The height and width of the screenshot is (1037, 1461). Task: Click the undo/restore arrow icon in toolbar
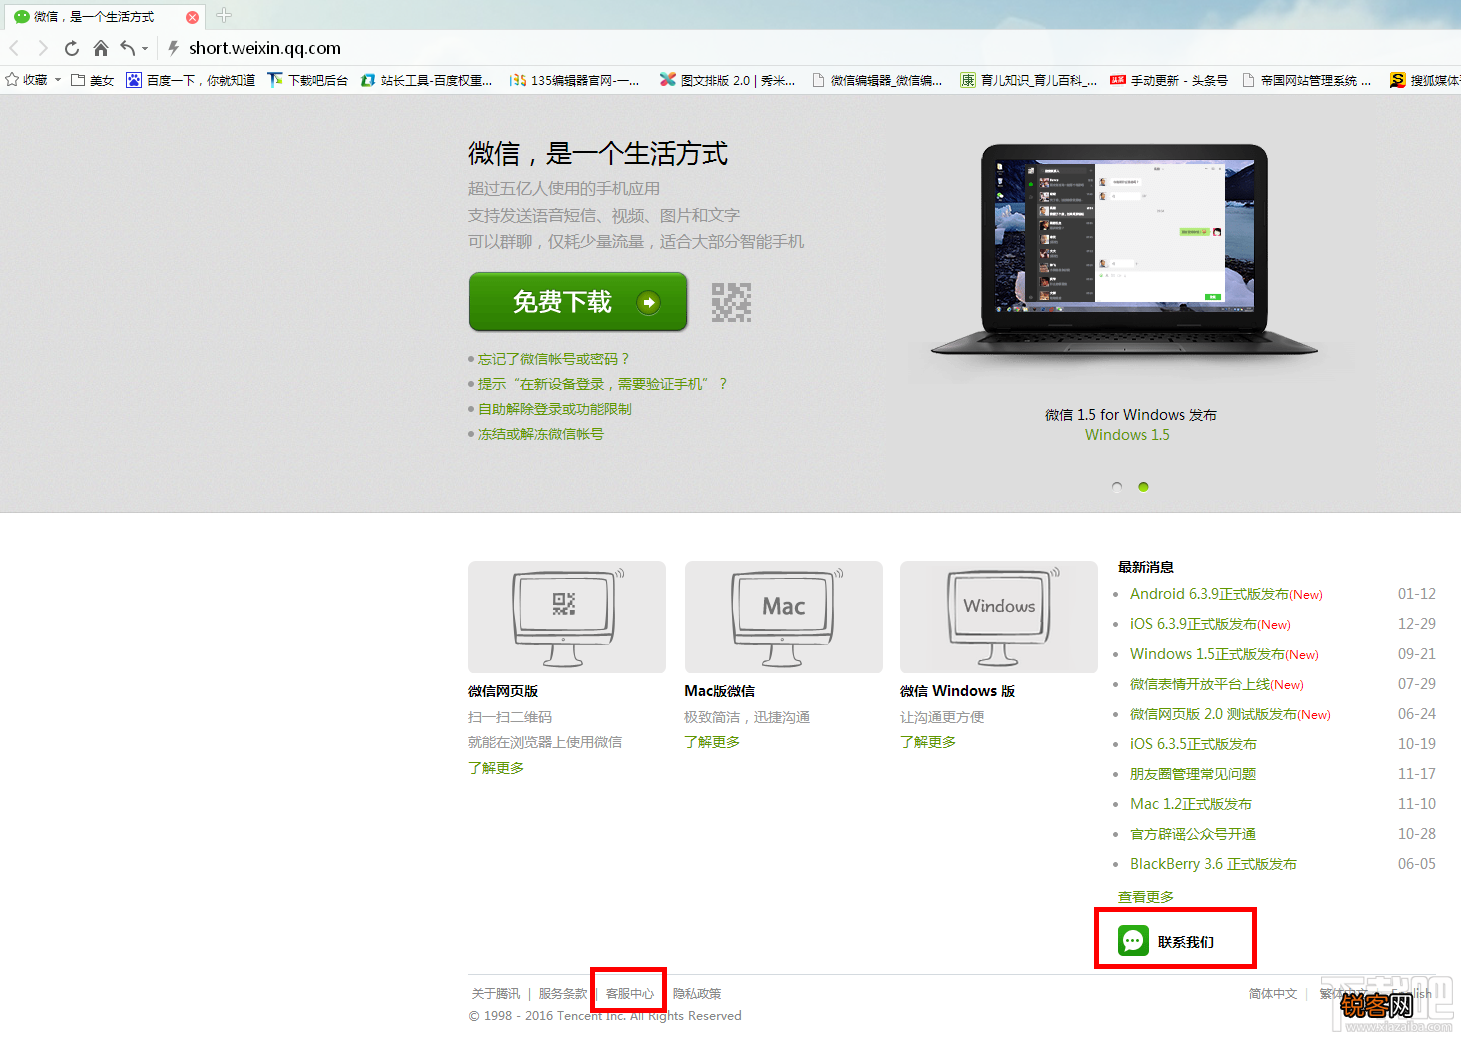(128, 48)
